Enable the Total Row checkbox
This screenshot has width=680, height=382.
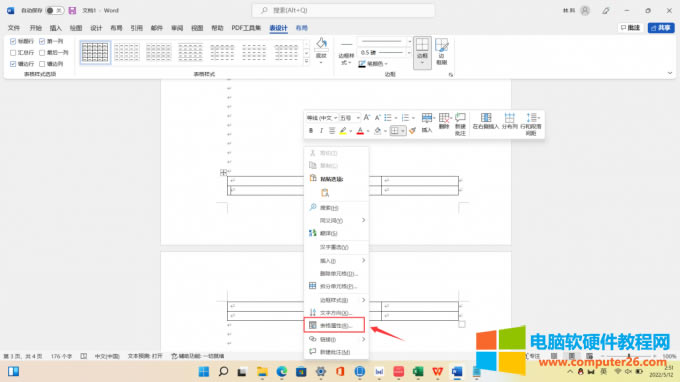pyautogui.click(x=13, y=52)
